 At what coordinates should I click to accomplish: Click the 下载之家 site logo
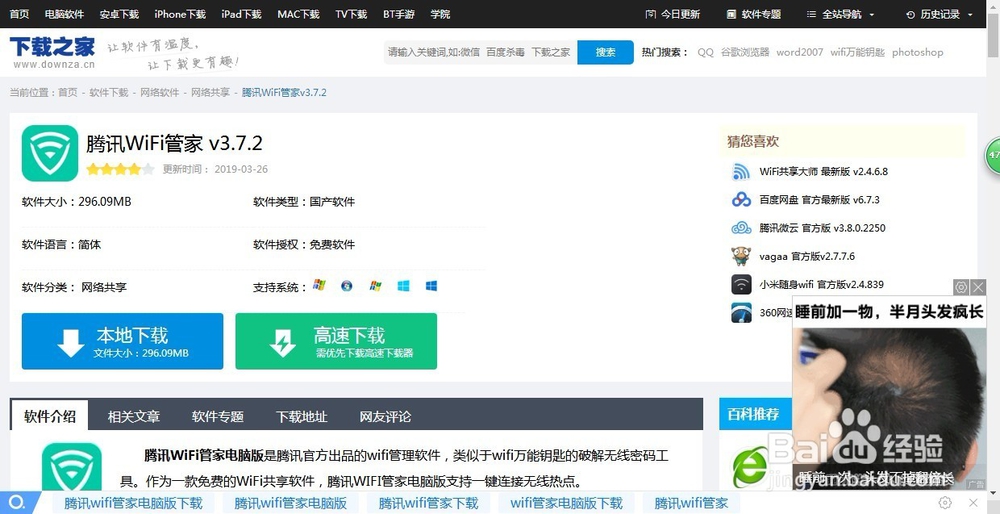(52, 52)
